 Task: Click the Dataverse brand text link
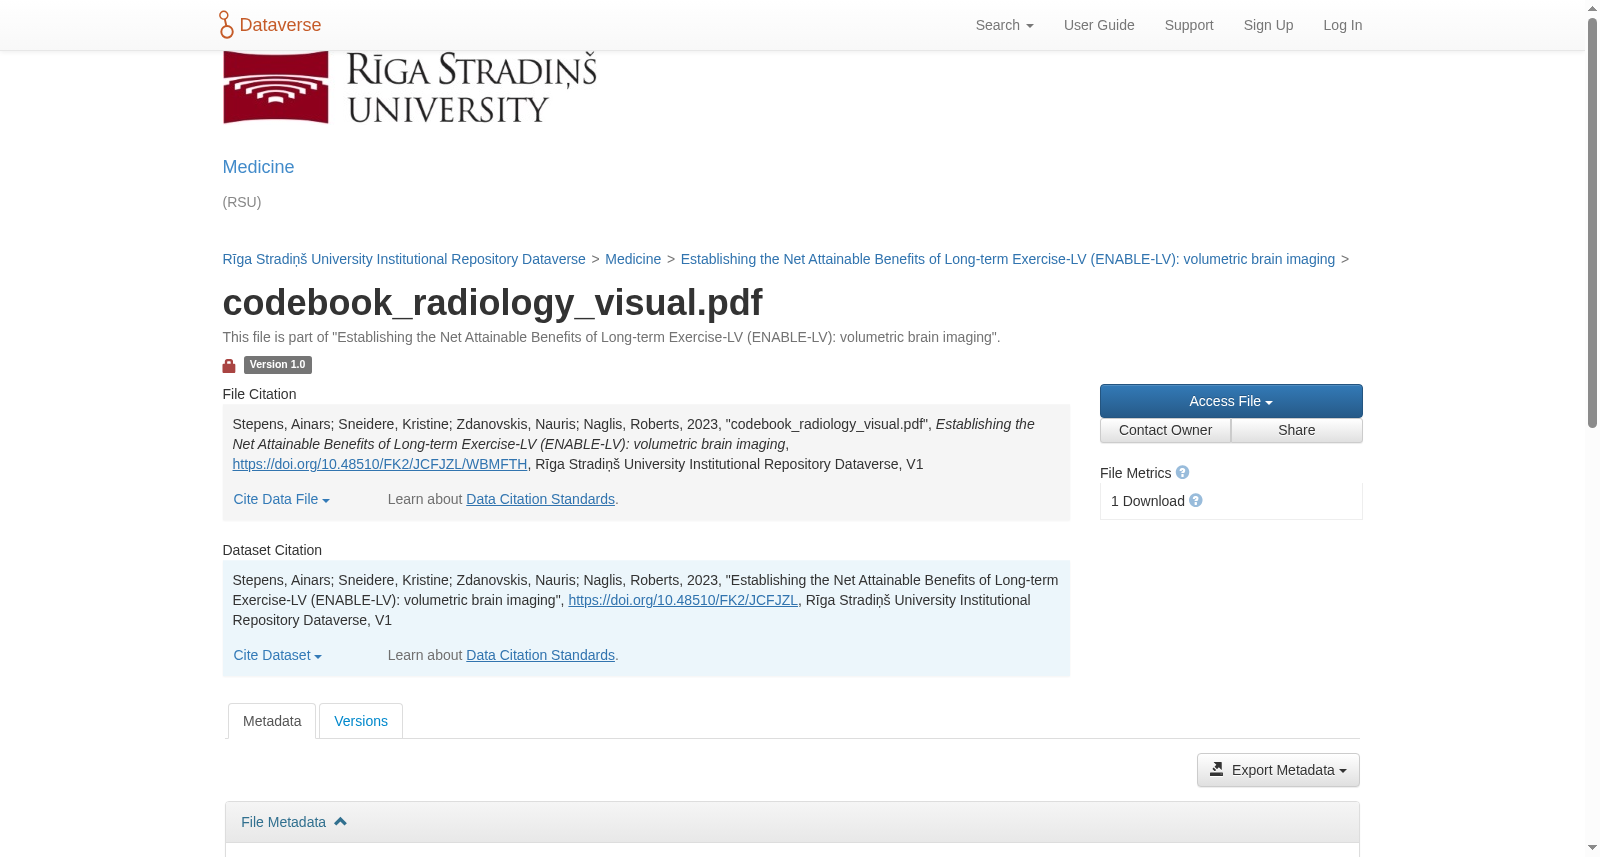[280, 25]
